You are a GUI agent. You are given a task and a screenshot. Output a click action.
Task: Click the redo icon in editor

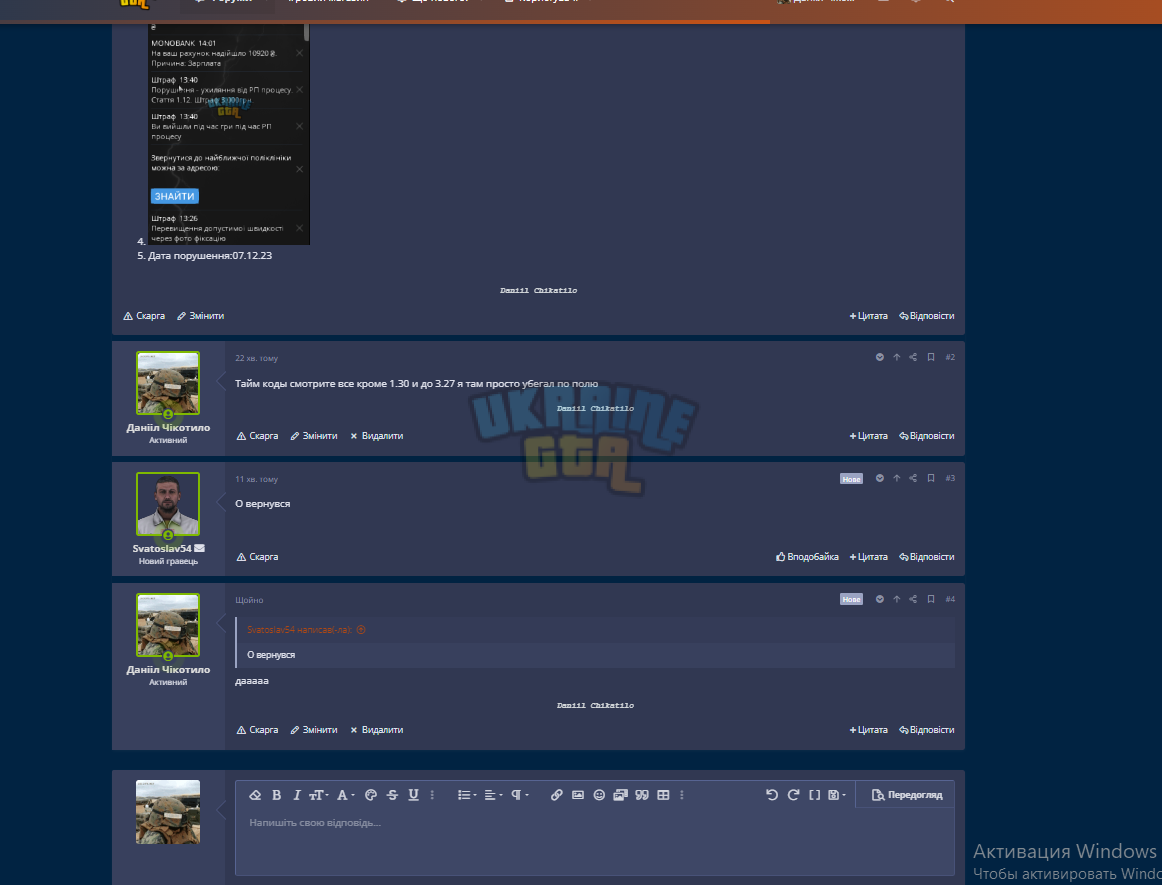click(793, 795)
